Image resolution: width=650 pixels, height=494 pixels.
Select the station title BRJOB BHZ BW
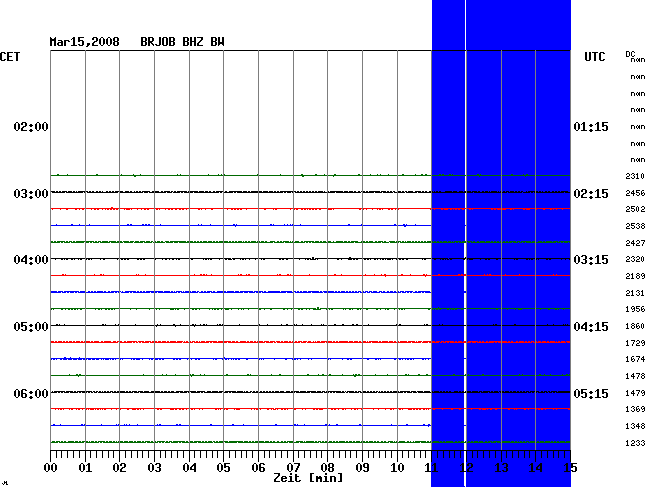coord(182,42)
